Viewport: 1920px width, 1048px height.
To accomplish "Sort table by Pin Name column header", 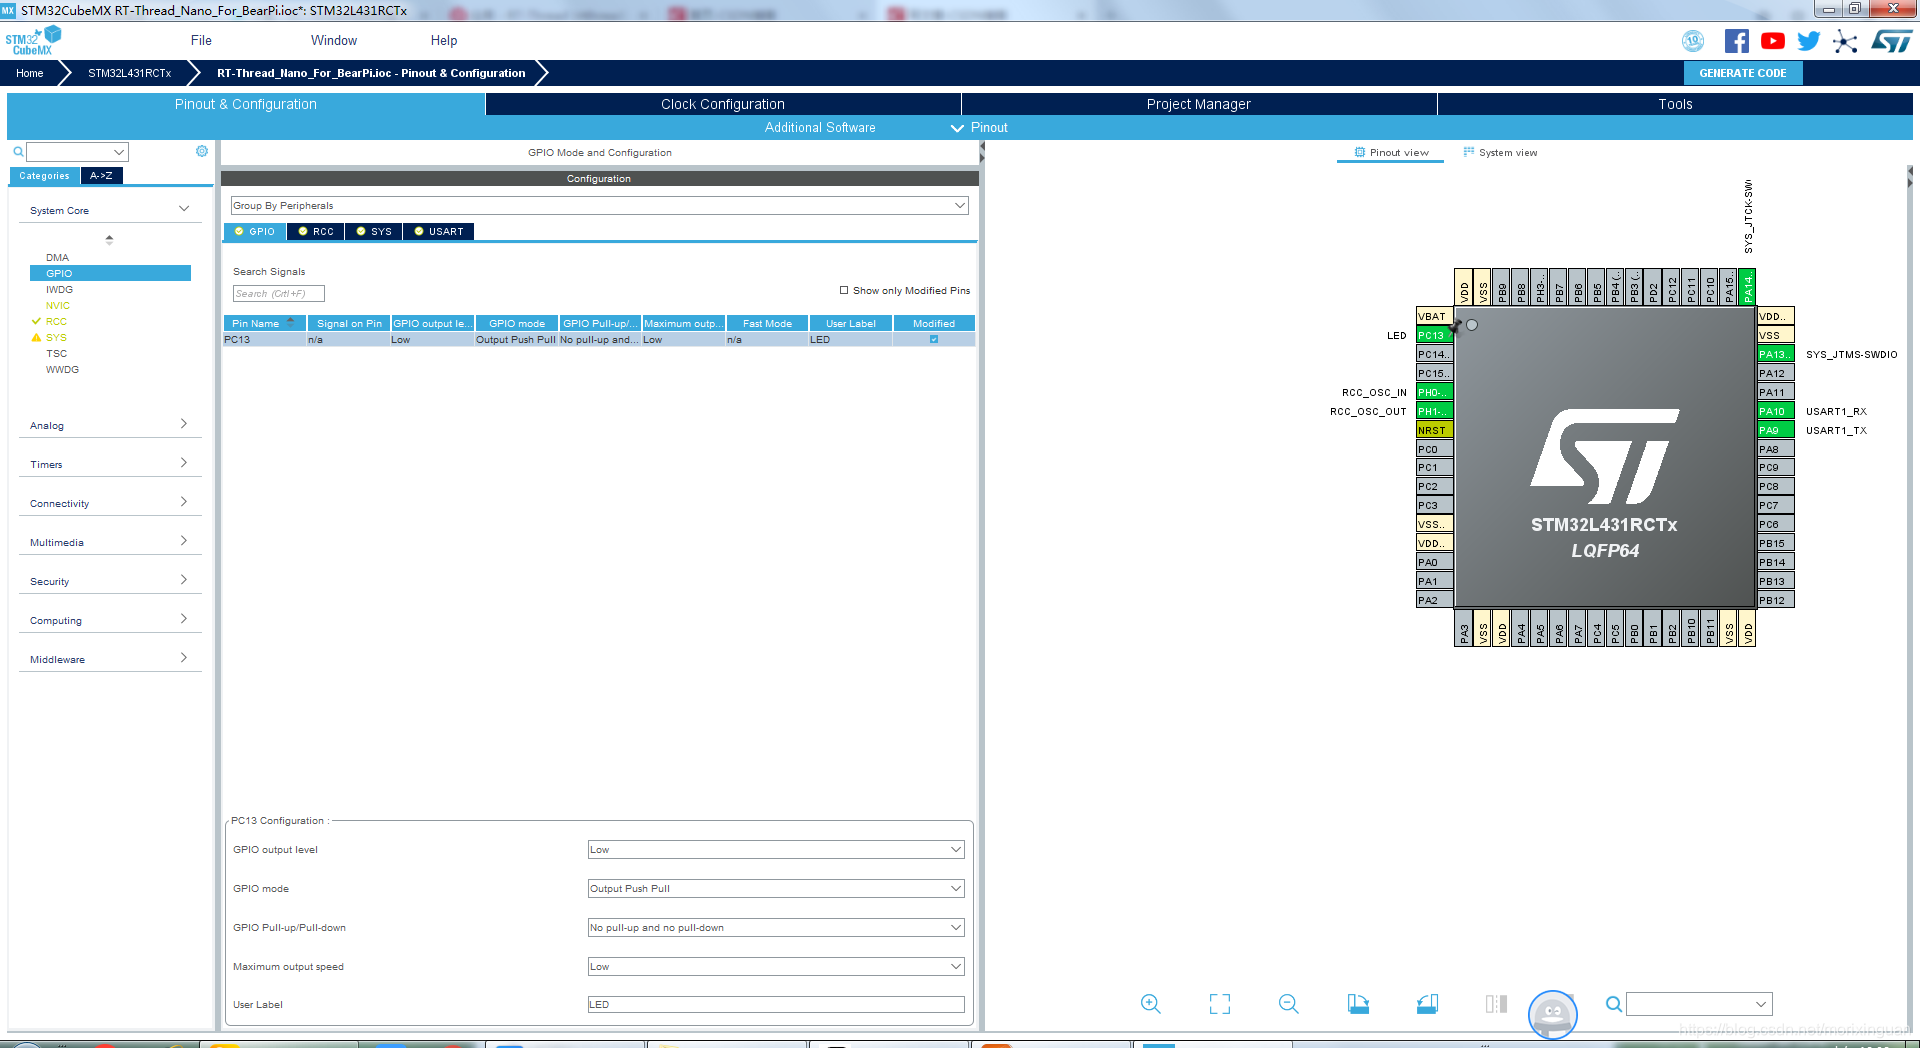I will (x=264, y=323).
